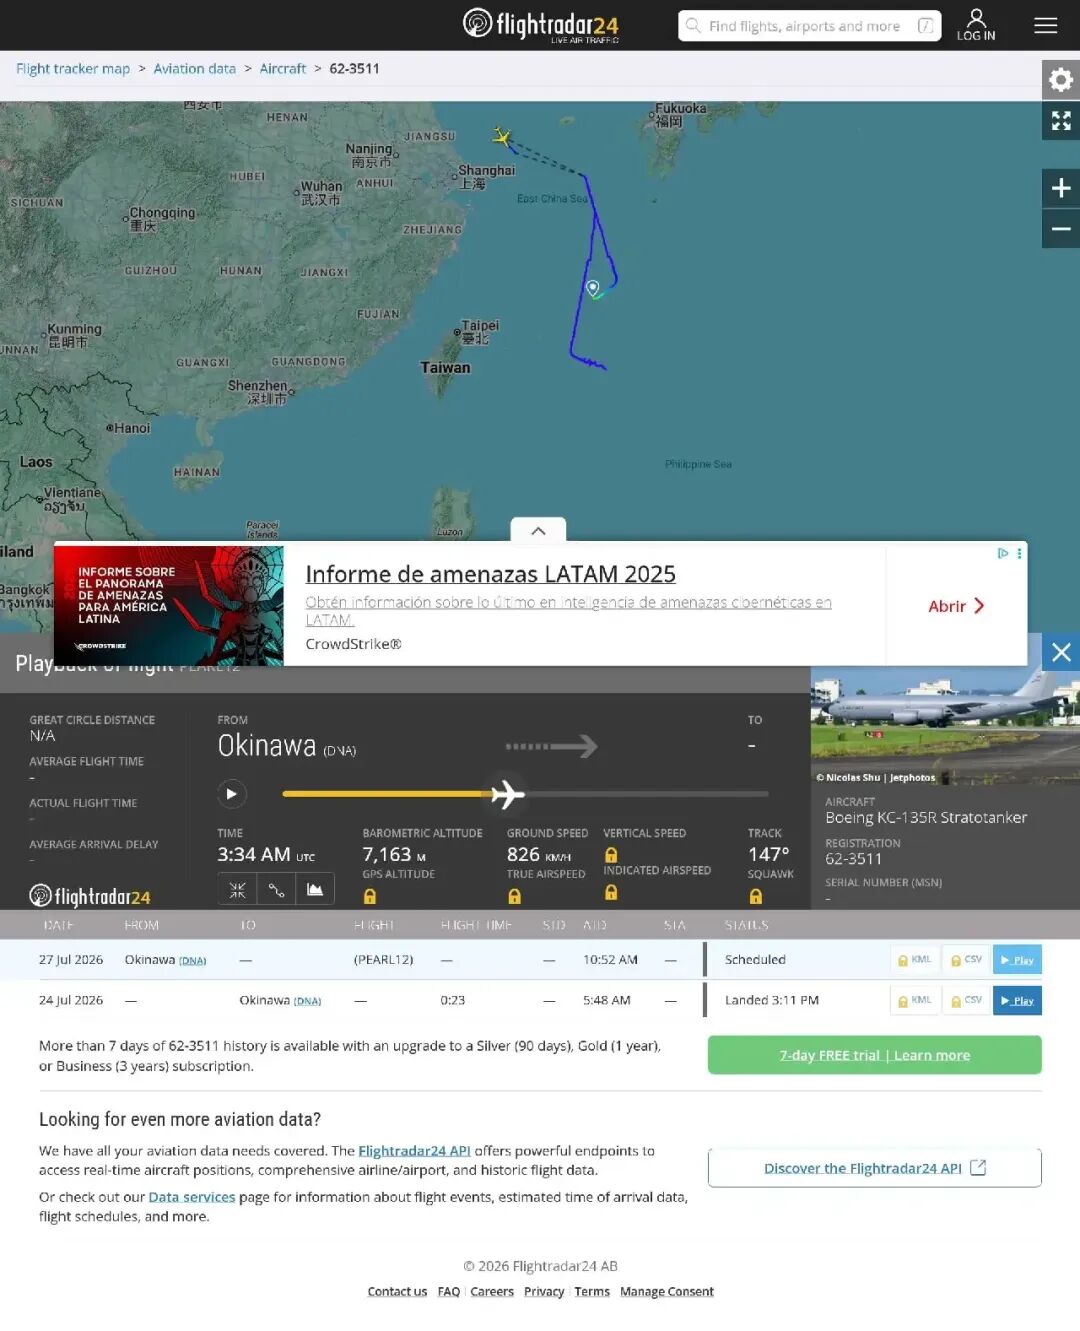Click the 10:52 AM ATD cell
The width and height of the screenshot is (1080, 1331).
pyautogui.click(x=610, y=960)
